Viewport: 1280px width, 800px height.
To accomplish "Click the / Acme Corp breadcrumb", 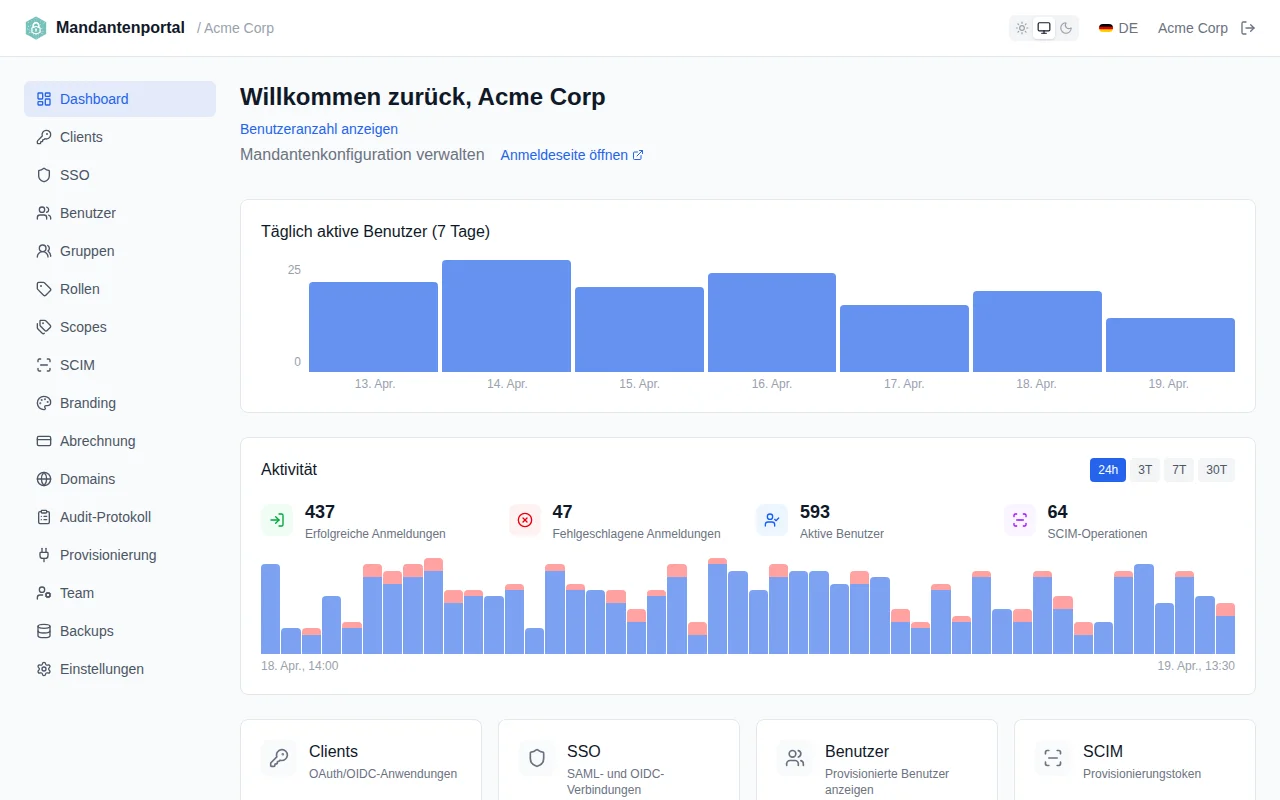I will pyautogui.click(x=235, y=28).
